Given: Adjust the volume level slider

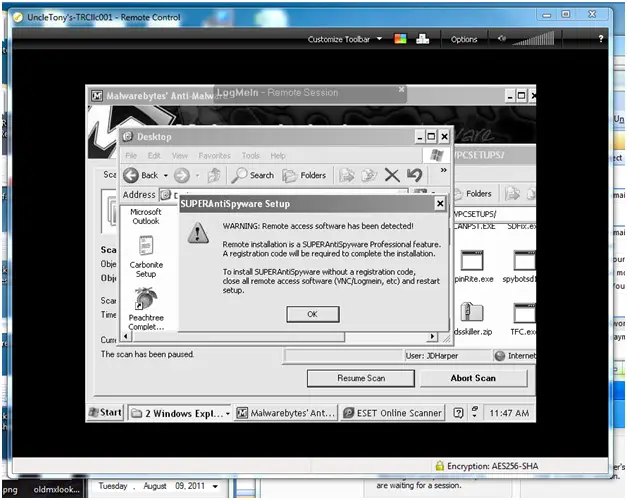Looking at the screenshot, I should click(533, 38).
